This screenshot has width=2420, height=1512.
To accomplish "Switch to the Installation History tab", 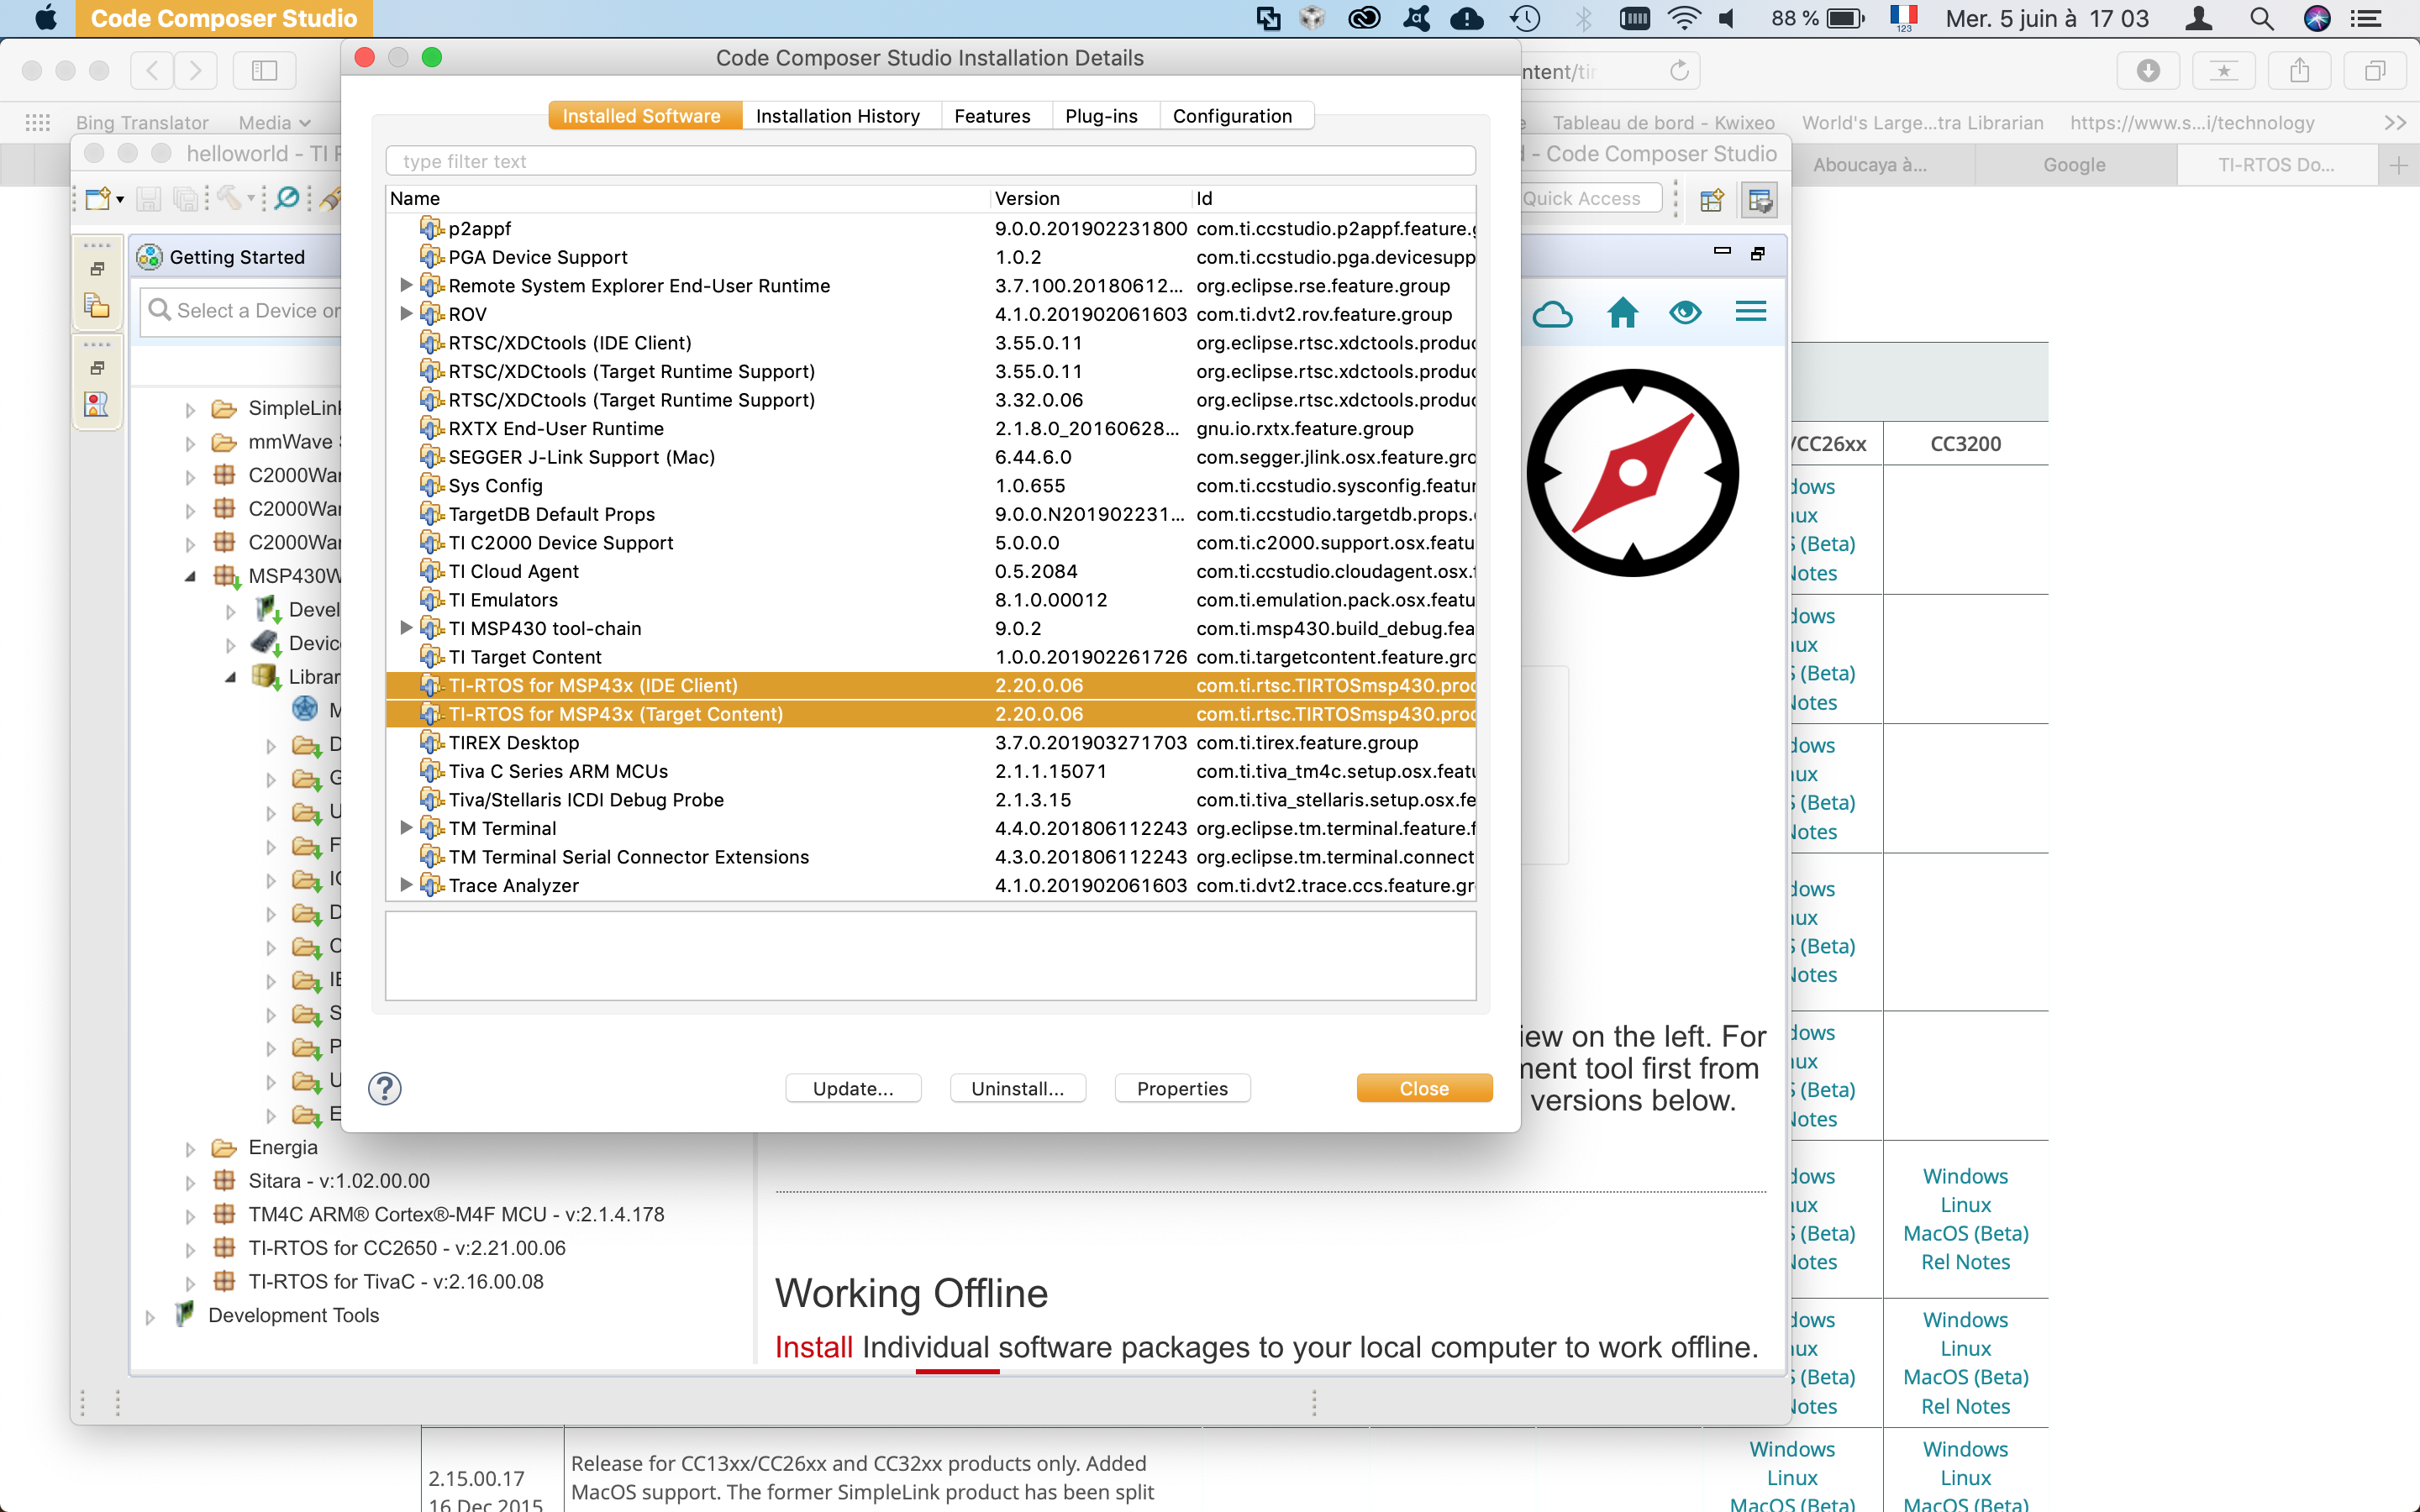I will 837,116.
